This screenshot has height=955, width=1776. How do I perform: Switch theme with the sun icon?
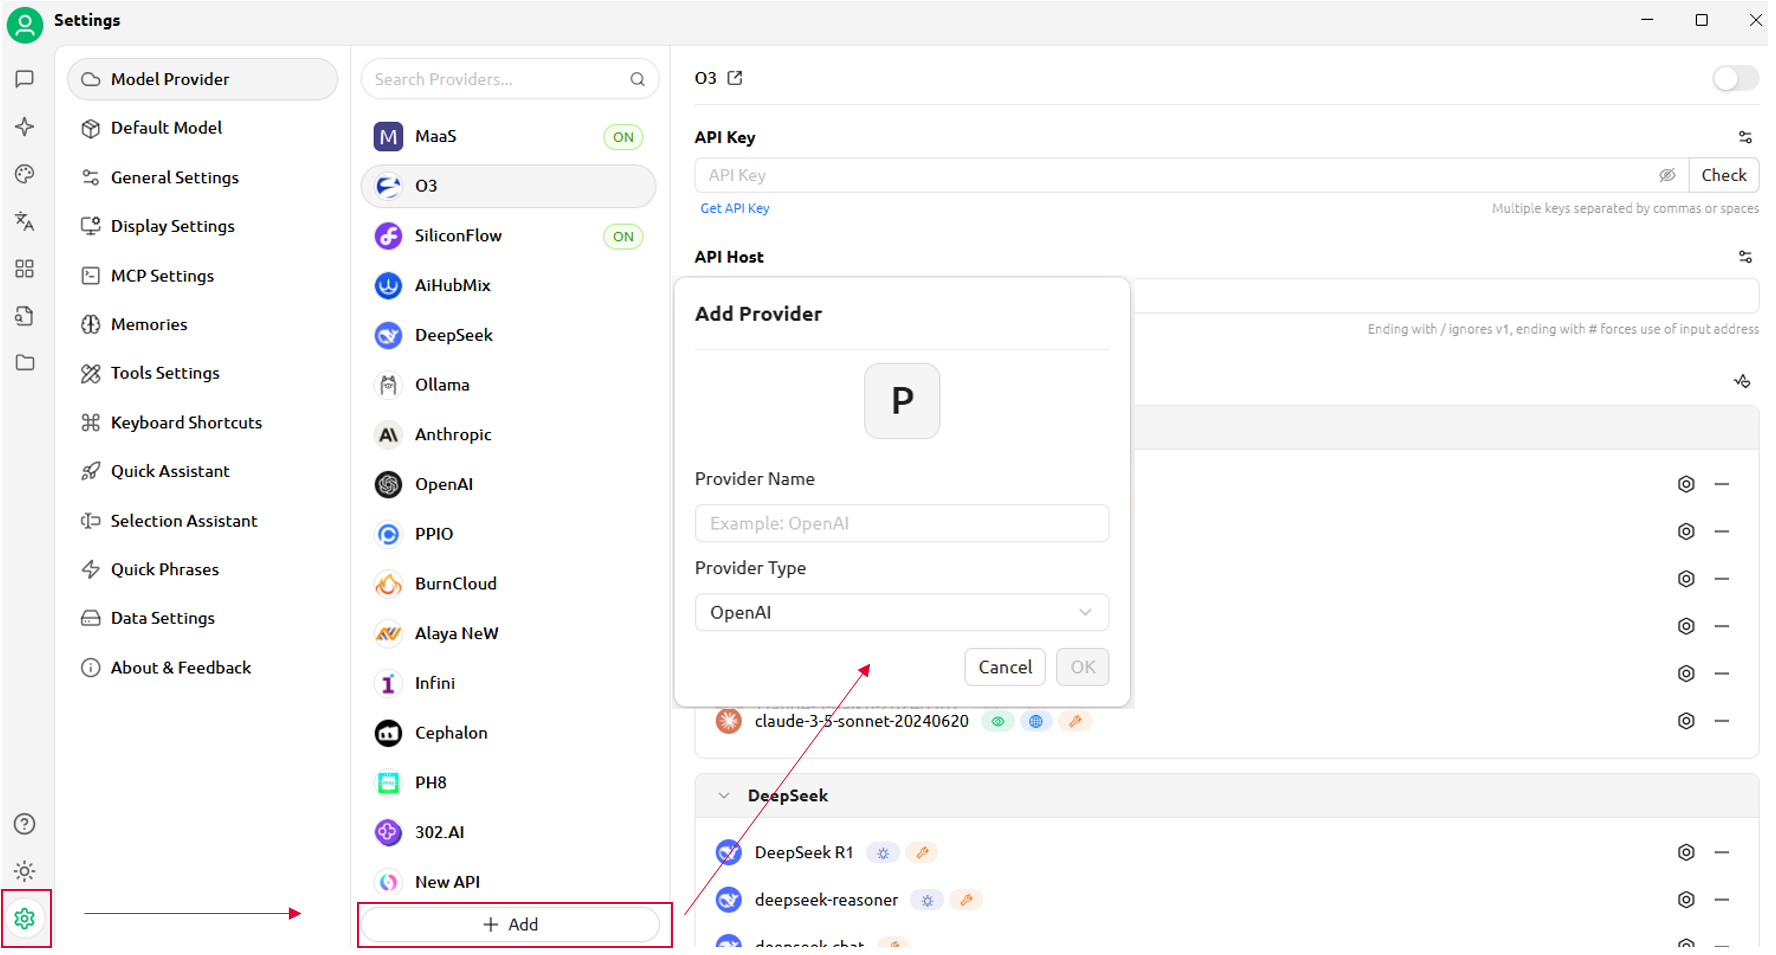point(25,871)
